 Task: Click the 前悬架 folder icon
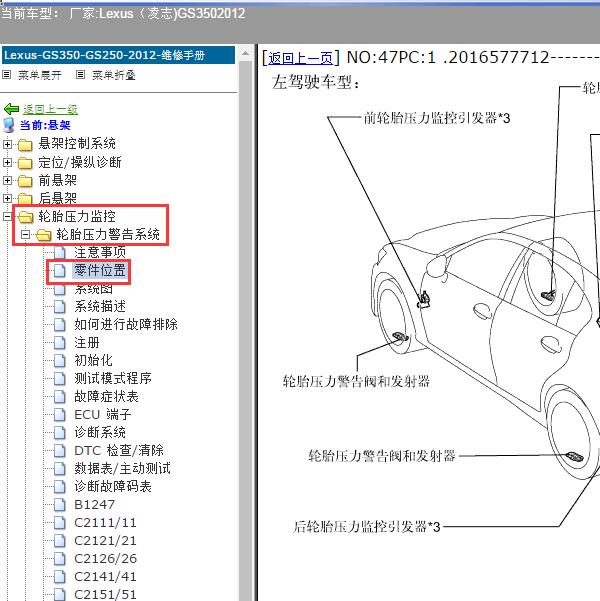pyautogui.click(x=25, y=181)
